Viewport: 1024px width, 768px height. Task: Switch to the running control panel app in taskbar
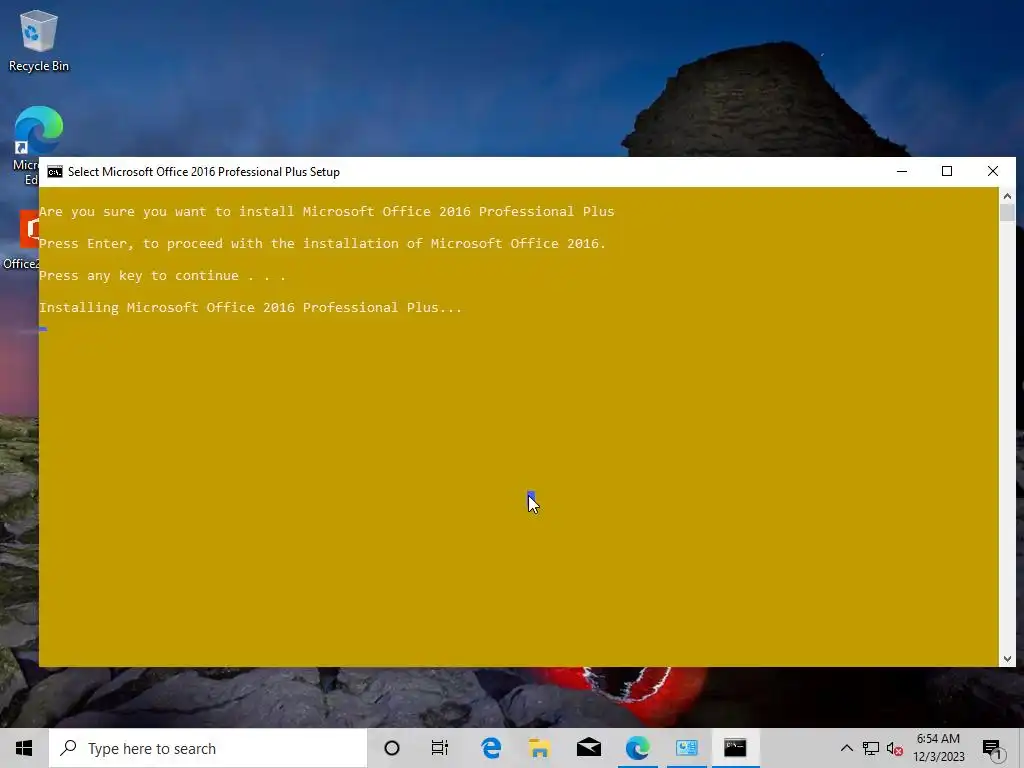(686, 748)
